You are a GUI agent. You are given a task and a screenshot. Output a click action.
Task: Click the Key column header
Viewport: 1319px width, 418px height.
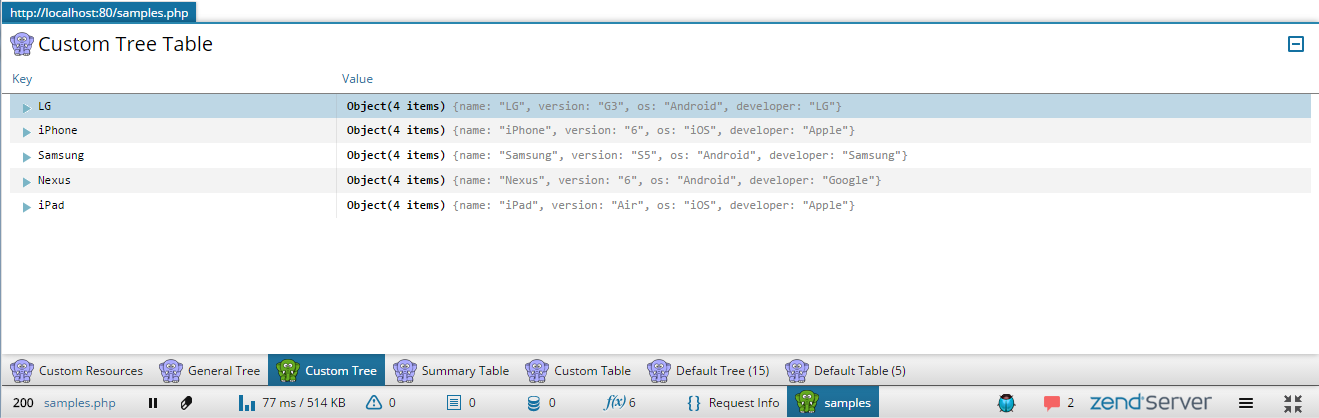[22, 79]
